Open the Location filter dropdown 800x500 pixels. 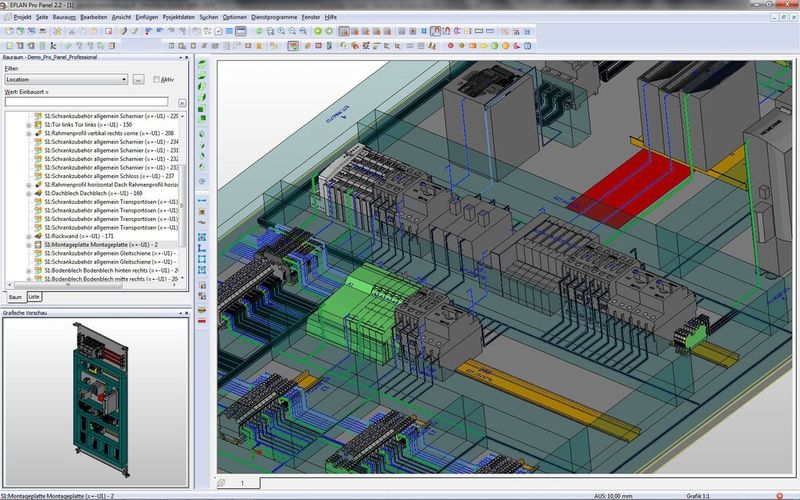pos(122,79)
